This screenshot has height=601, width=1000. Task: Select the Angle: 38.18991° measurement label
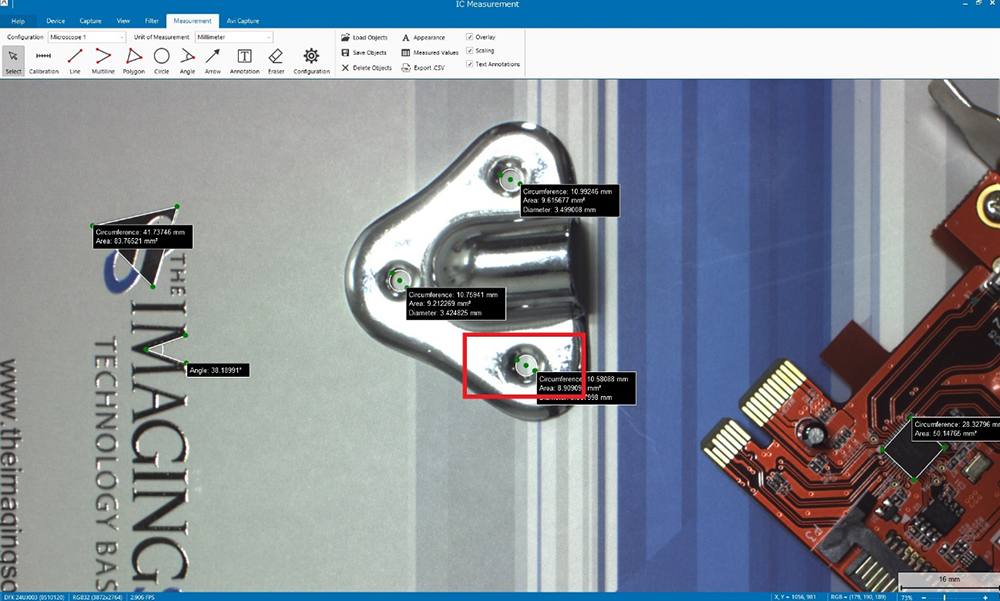click(217, 370)
